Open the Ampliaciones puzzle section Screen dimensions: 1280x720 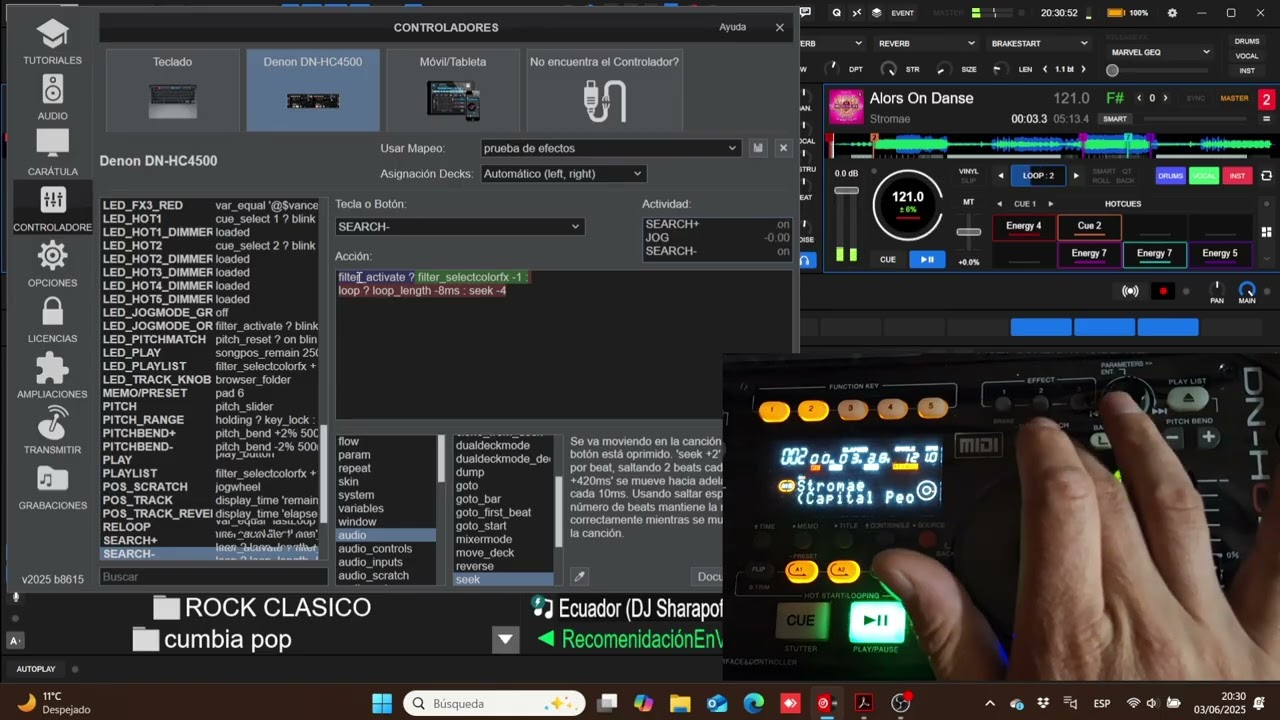coord(52,376)
